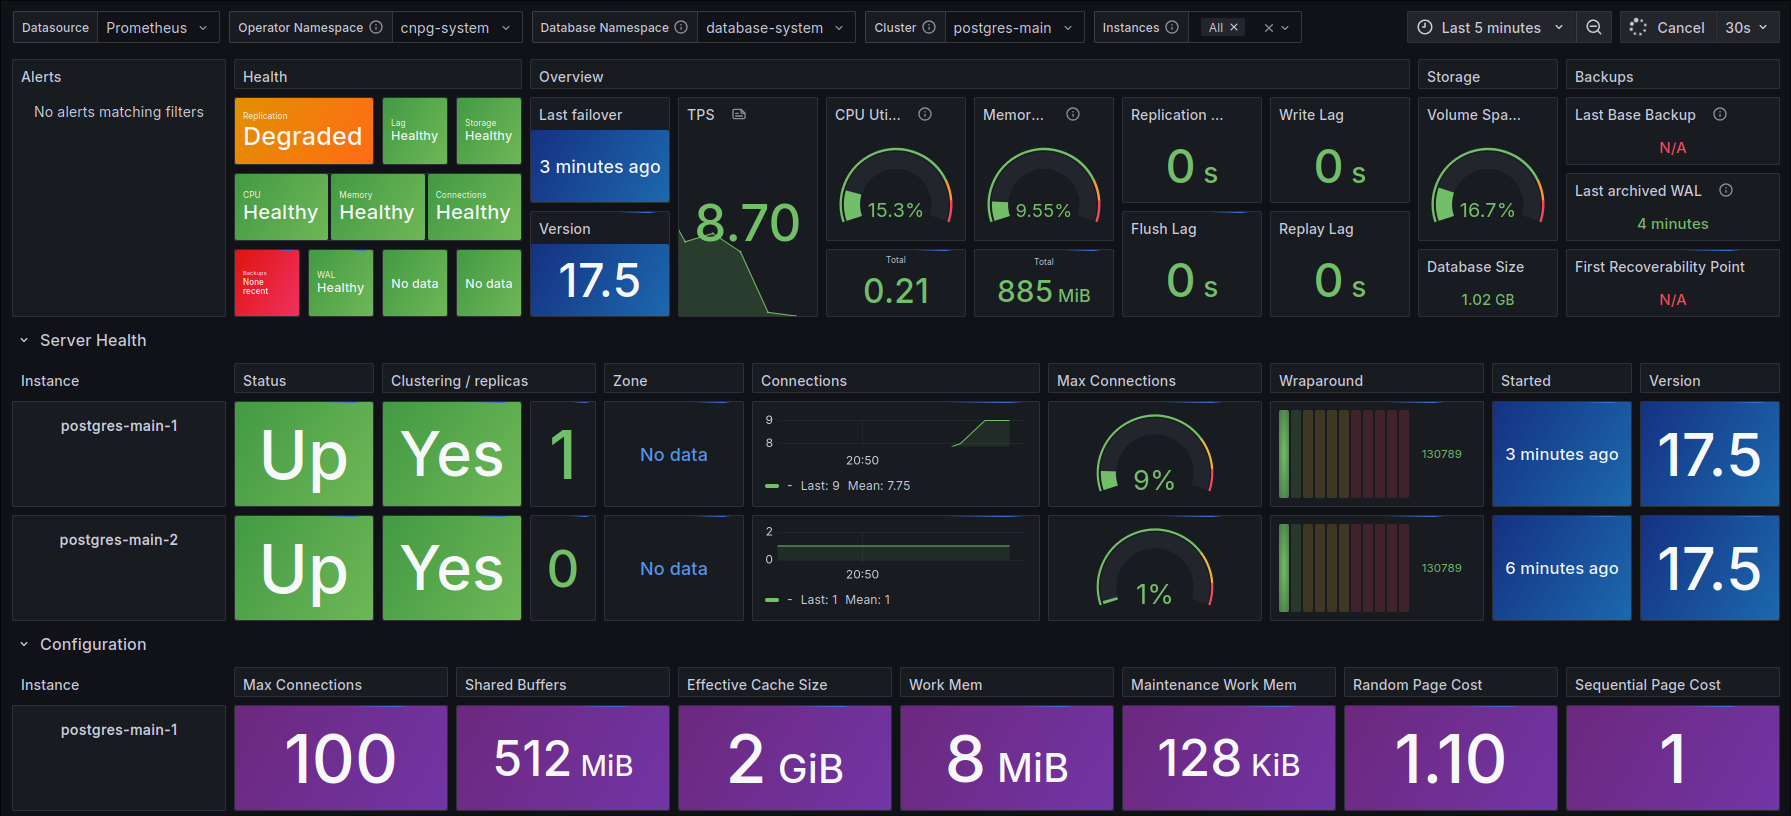Open the Last 5 minutes time picker
Image resolution: width=1791 pixels, height=816 pixels.
(x=1490, y=28)
